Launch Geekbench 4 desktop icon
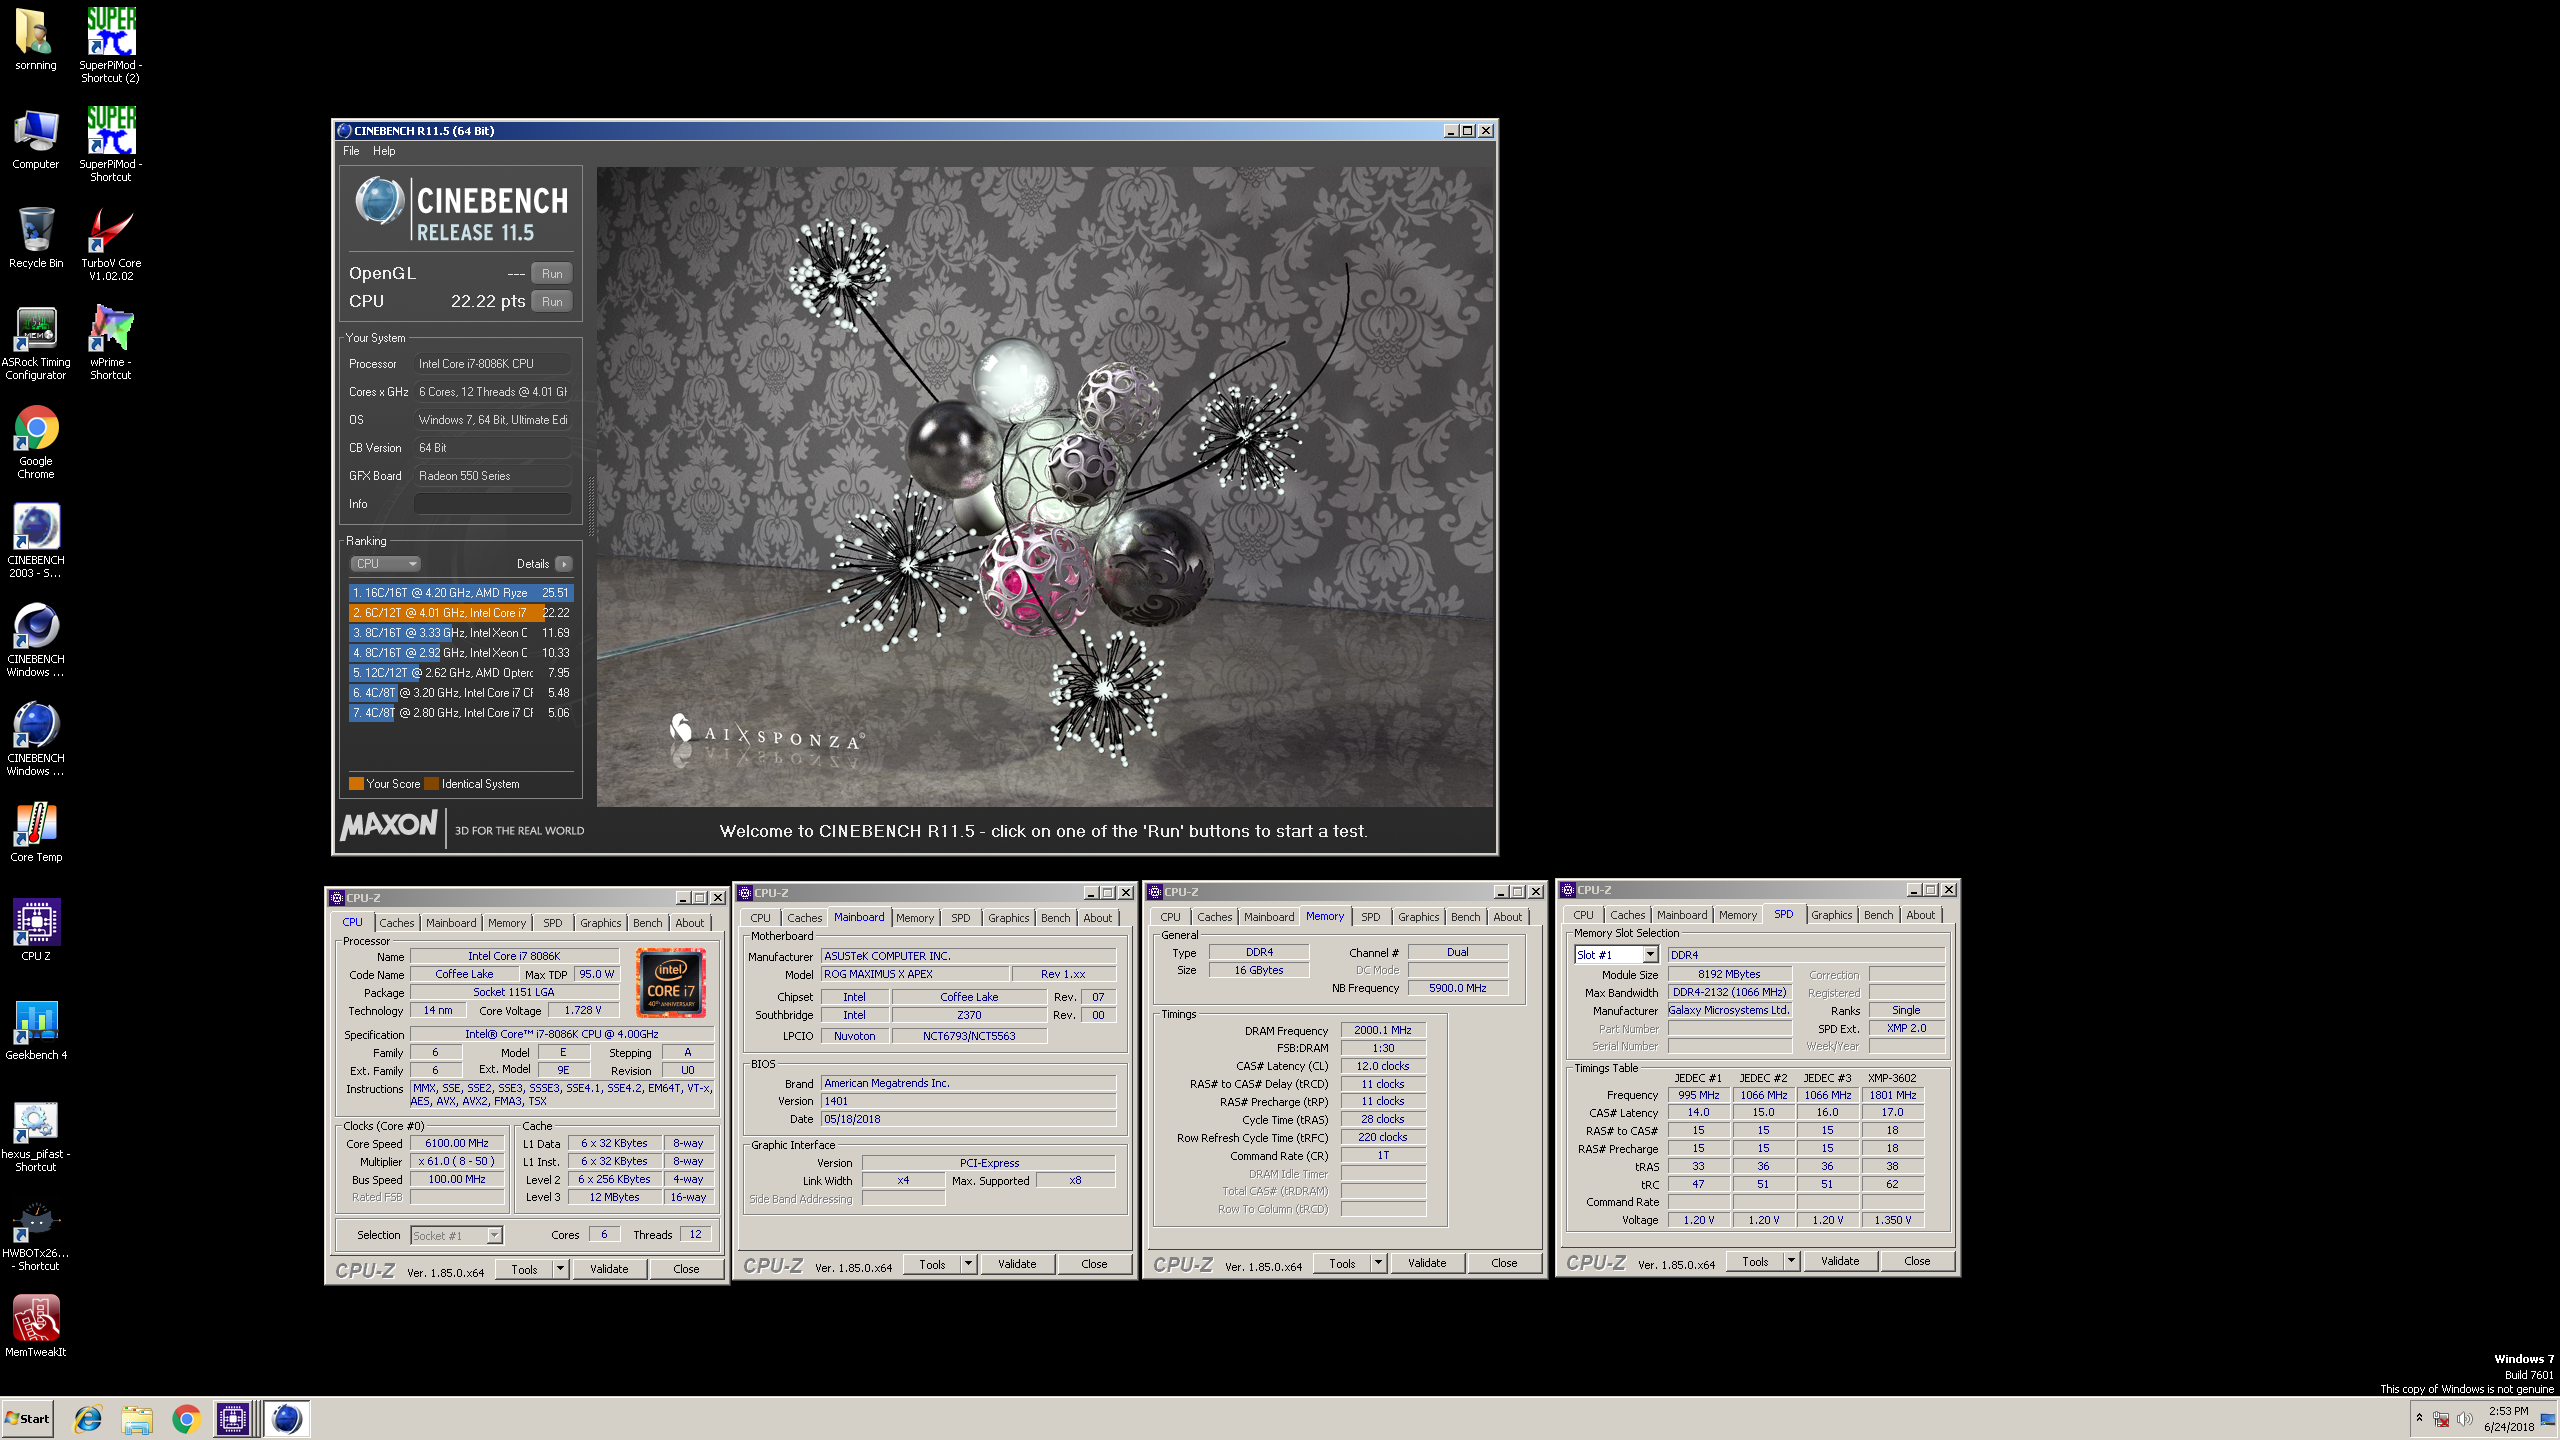The width and height of the screenshot is (2560, 1440). [35, 1030]
